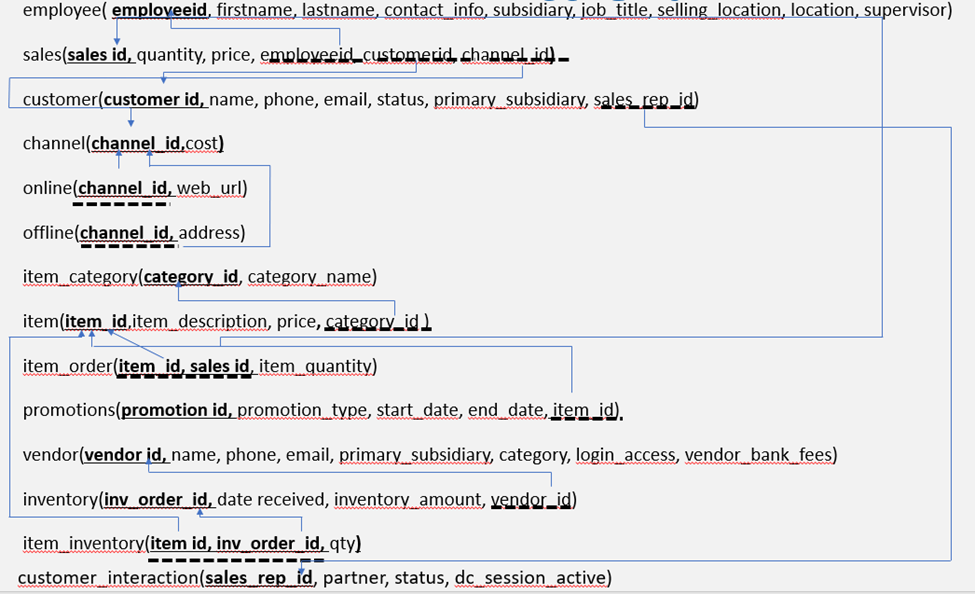
Task: Click 'inv_order_id,' key in inventory relation
Action: (x=158, y=499)
